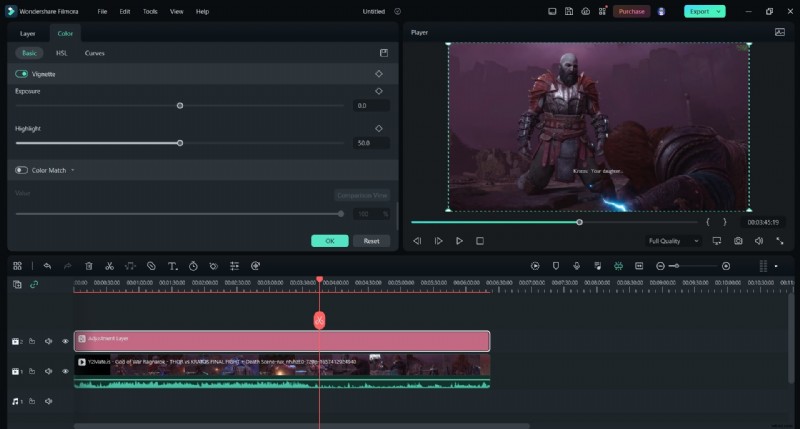Zoom in timeline with plus icon
This screenshot has height=429, width=800.
tap(726, 266)
